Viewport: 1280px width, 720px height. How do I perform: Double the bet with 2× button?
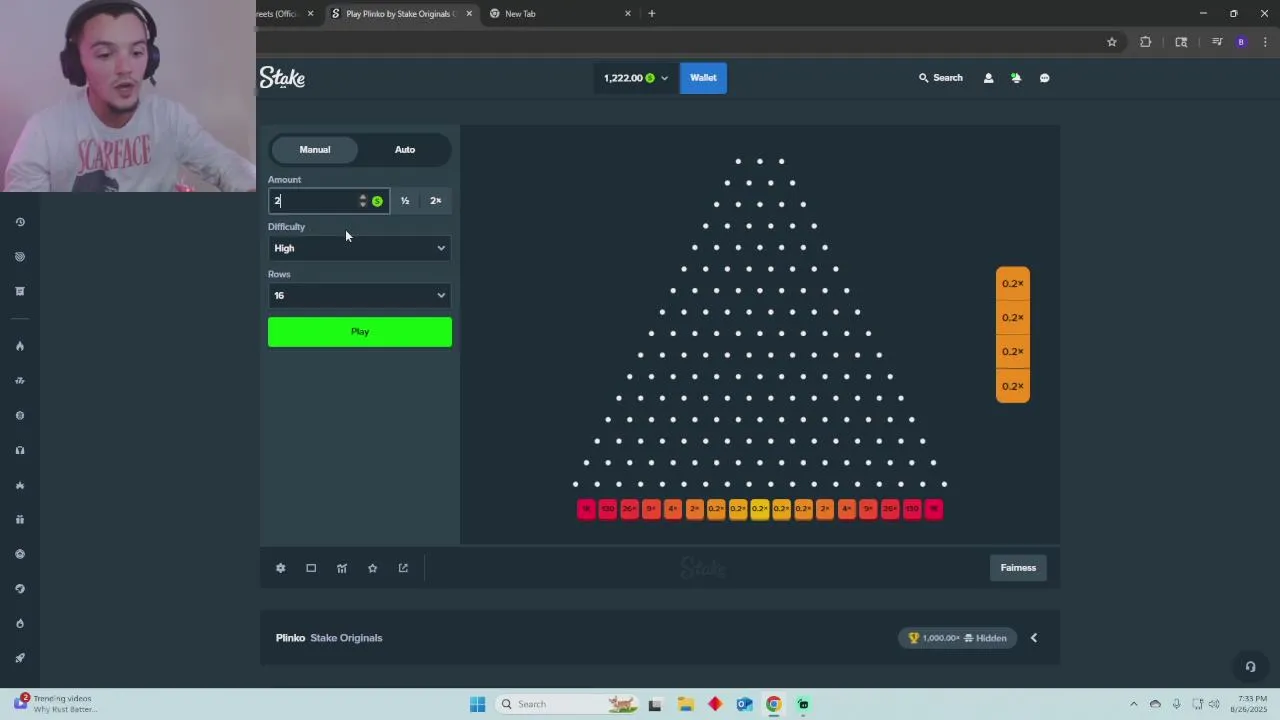(x=436, y=201)
